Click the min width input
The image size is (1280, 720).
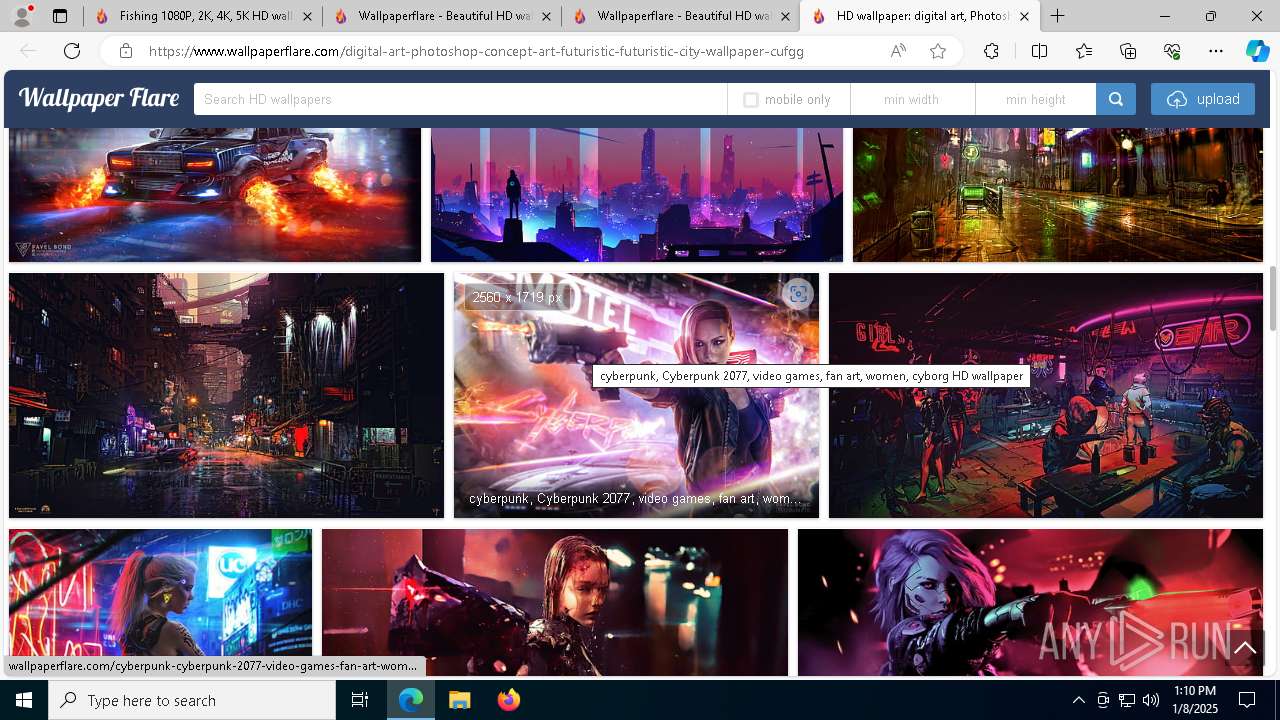tap(912, 99)
